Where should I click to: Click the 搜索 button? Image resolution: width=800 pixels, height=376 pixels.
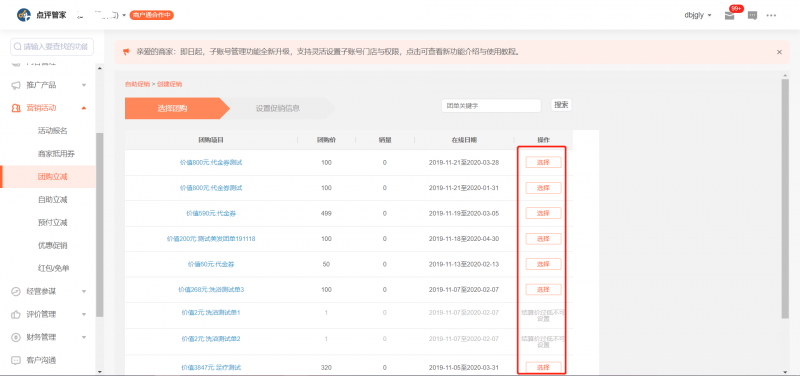tap(561, 105)
